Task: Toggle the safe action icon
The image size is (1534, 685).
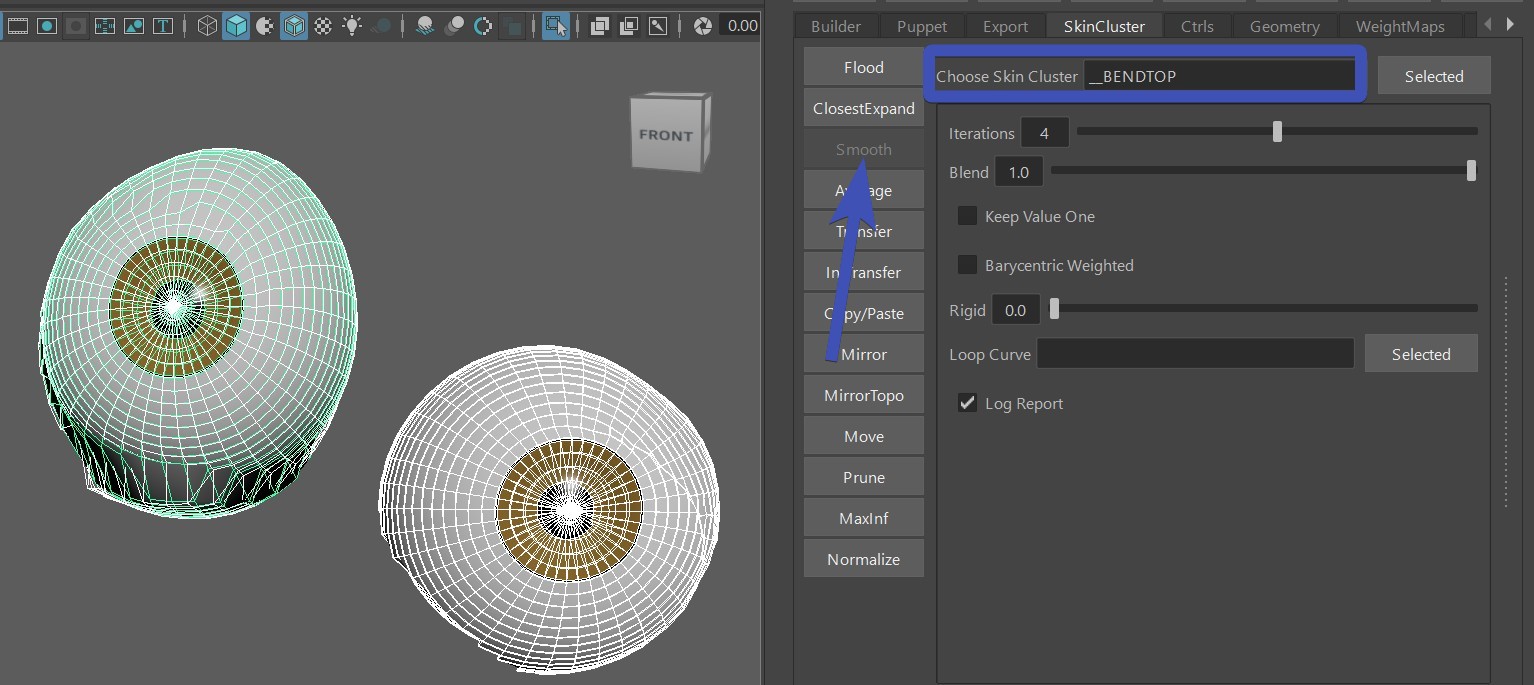Action: pyautogui.click(x=133, y=26)
